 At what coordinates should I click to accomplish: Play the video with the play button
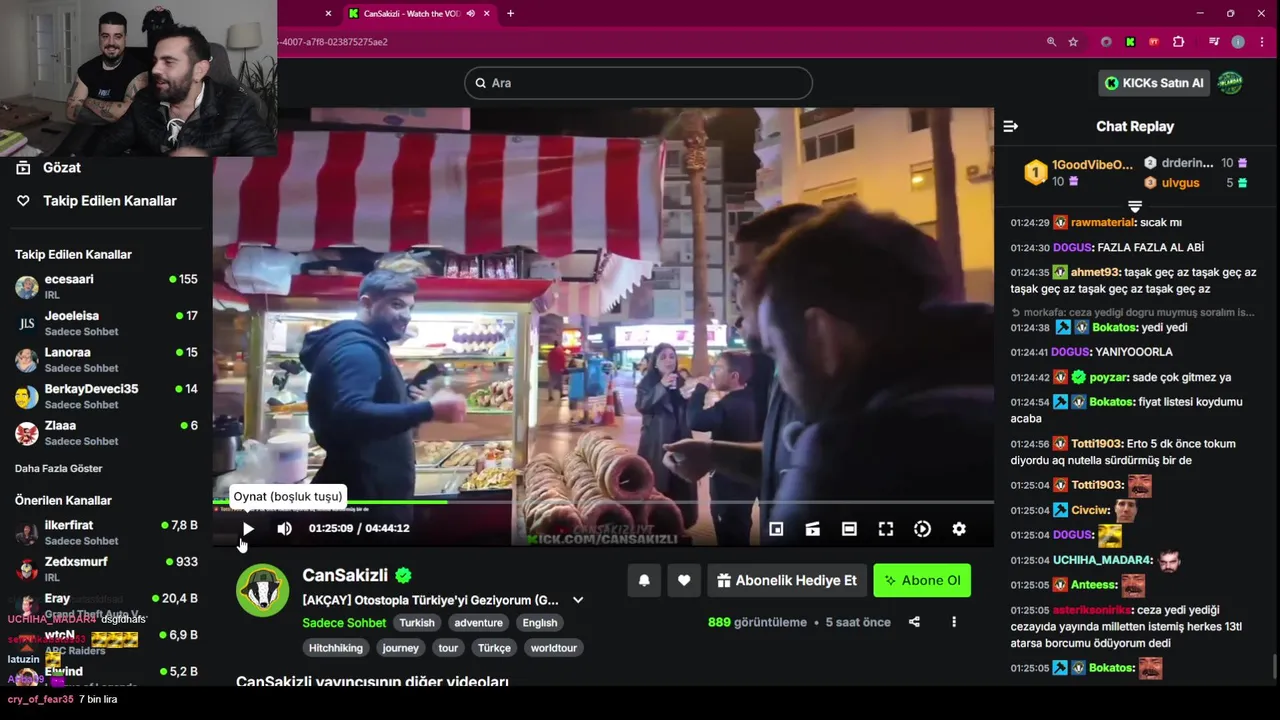[x=248, y=529]
